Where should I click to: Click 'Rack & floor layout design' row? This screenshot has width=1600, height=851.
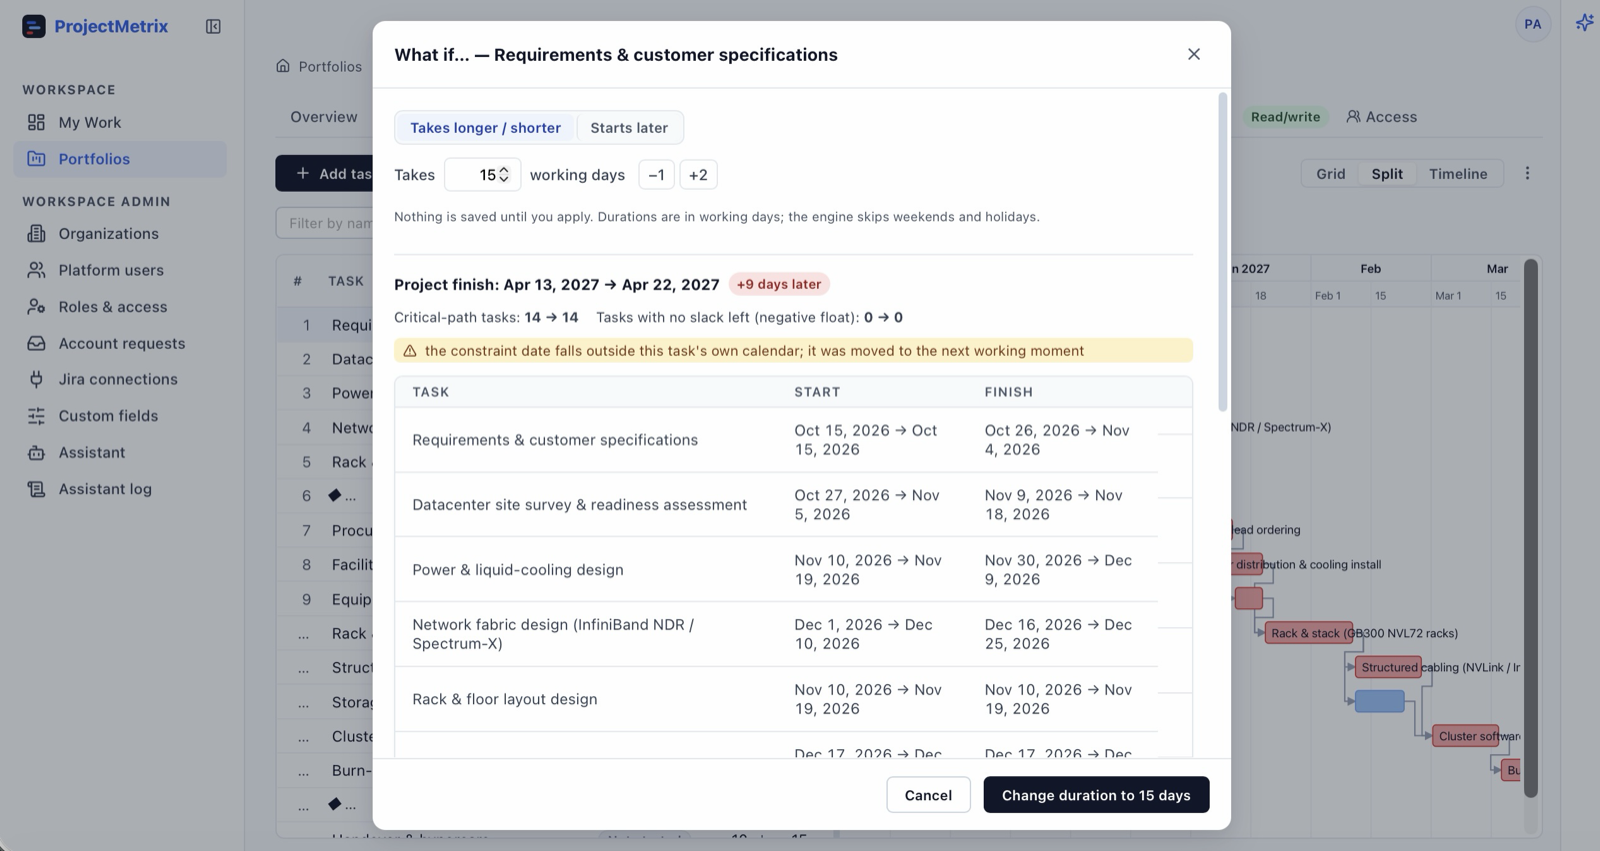coord(776,699)
